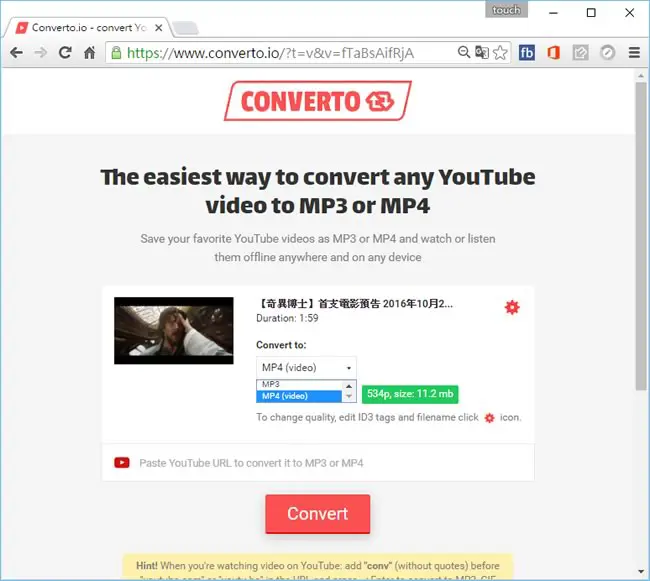Go to the browser home page icon
650x581 pixels.
pyautogui.click(x=90, y=53)
